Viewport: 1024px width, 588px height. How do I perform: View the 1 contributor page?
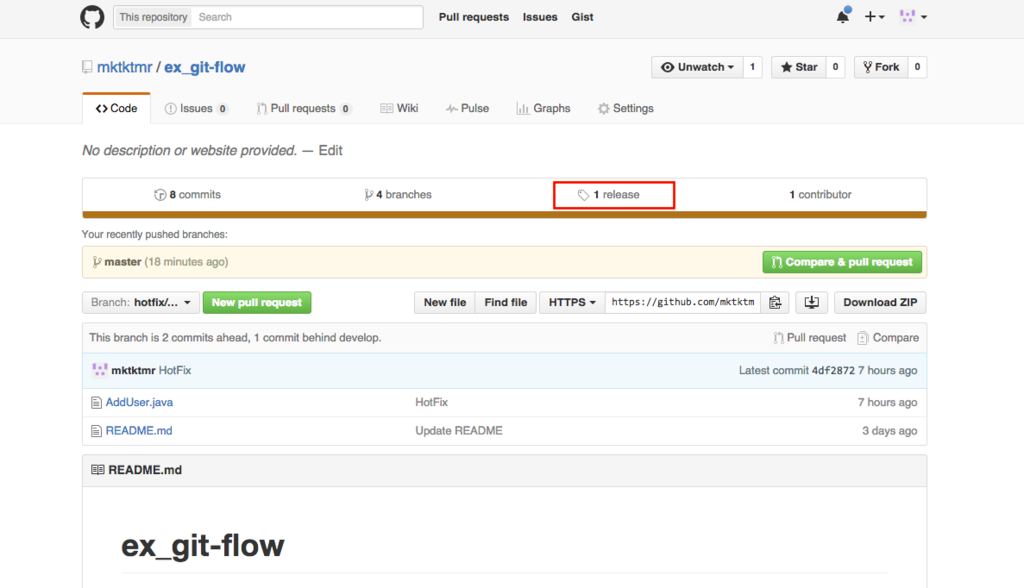(x=820, y=195)
